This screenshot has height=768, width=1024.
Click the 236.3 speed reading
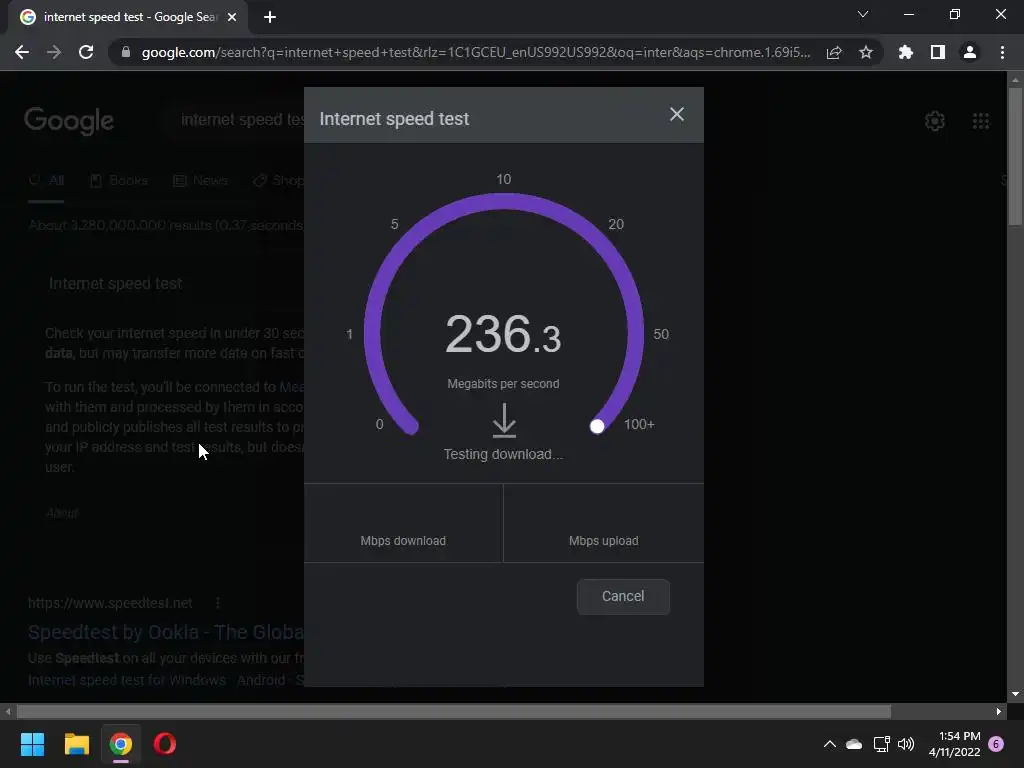coord(503,334)
